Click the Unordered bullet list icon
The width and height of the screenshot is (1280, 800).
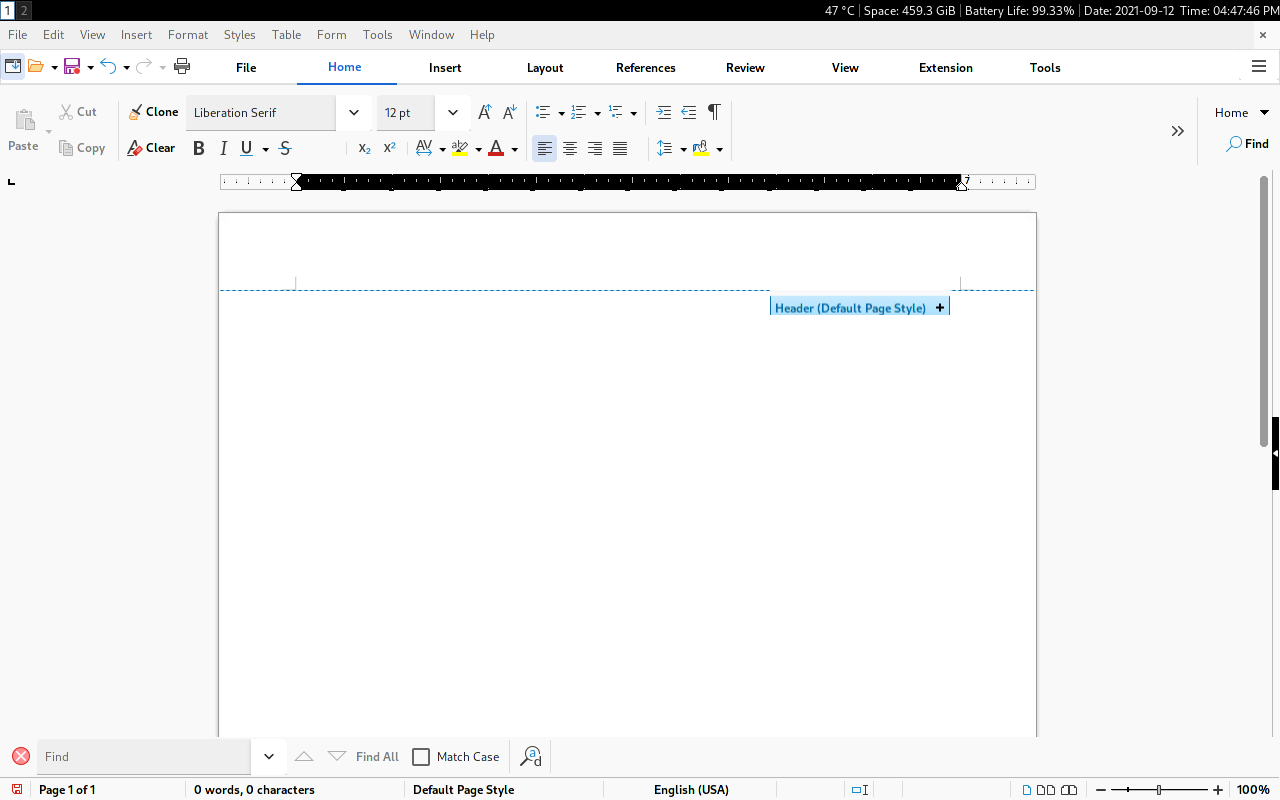click(x=543, y=112)
